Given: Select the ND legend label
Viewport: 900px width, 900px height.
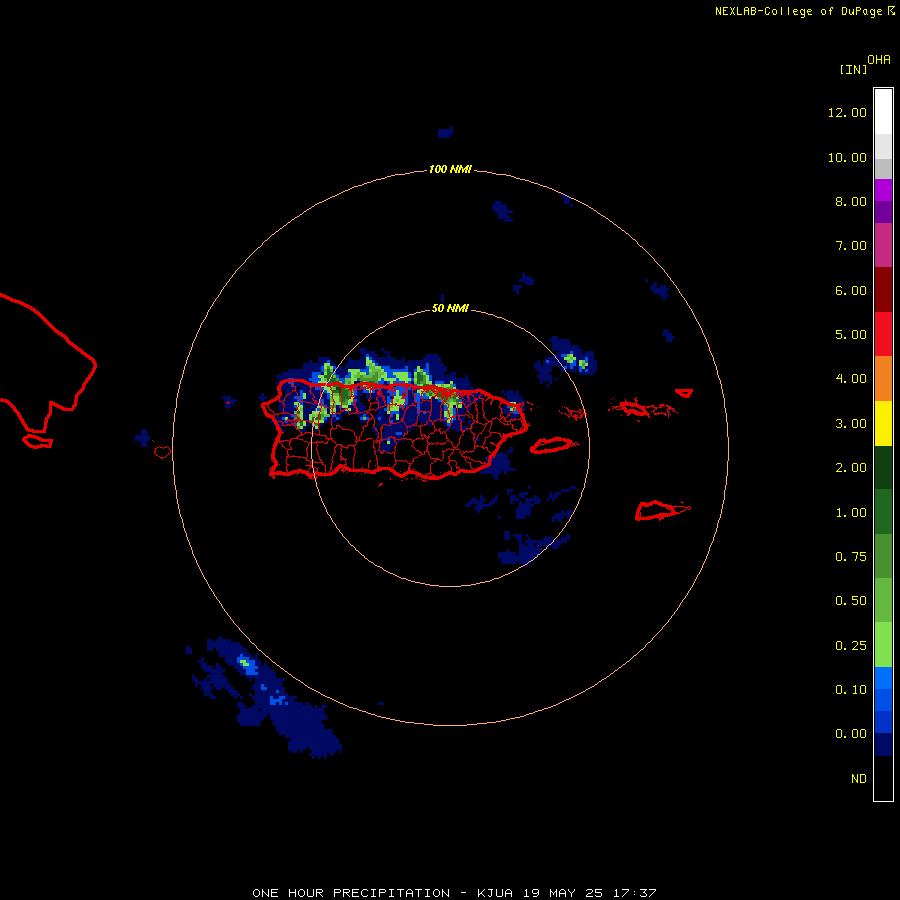Looking at the screenshot, I should point(859,779).
